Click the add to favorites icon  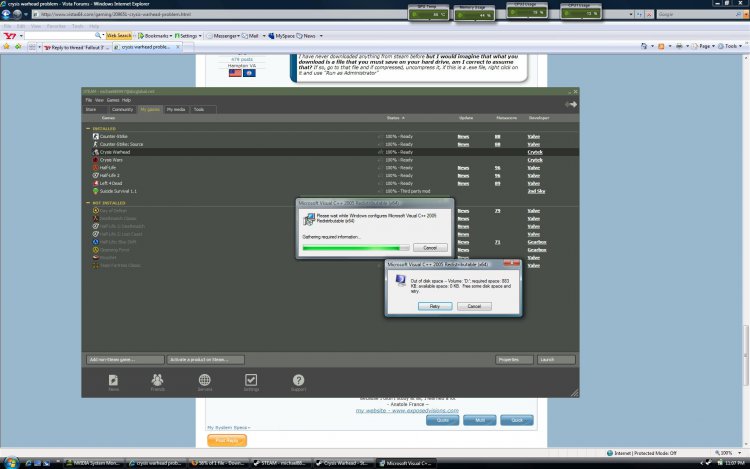pyautogui.click(x=18, y=47)
